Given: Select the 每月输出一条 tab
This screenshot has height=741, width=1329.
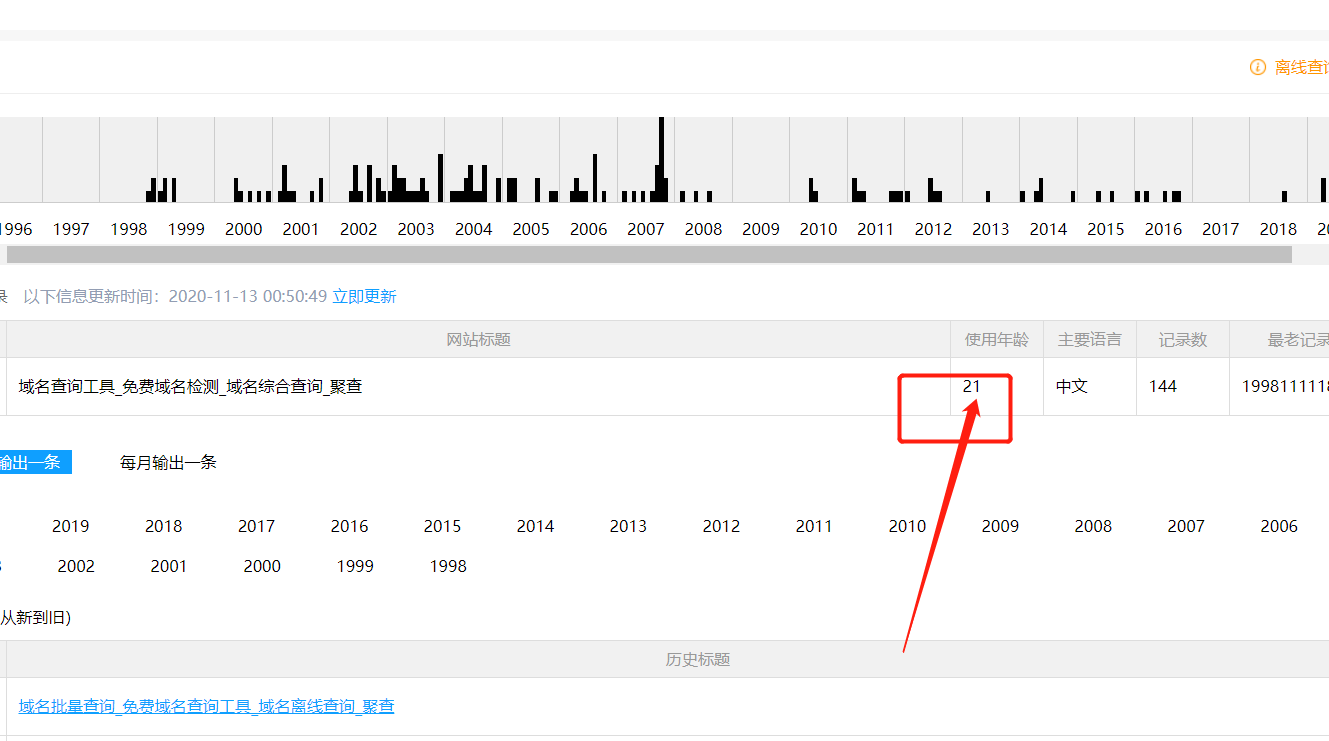Looking at the screenshot, I should [167, 461].
